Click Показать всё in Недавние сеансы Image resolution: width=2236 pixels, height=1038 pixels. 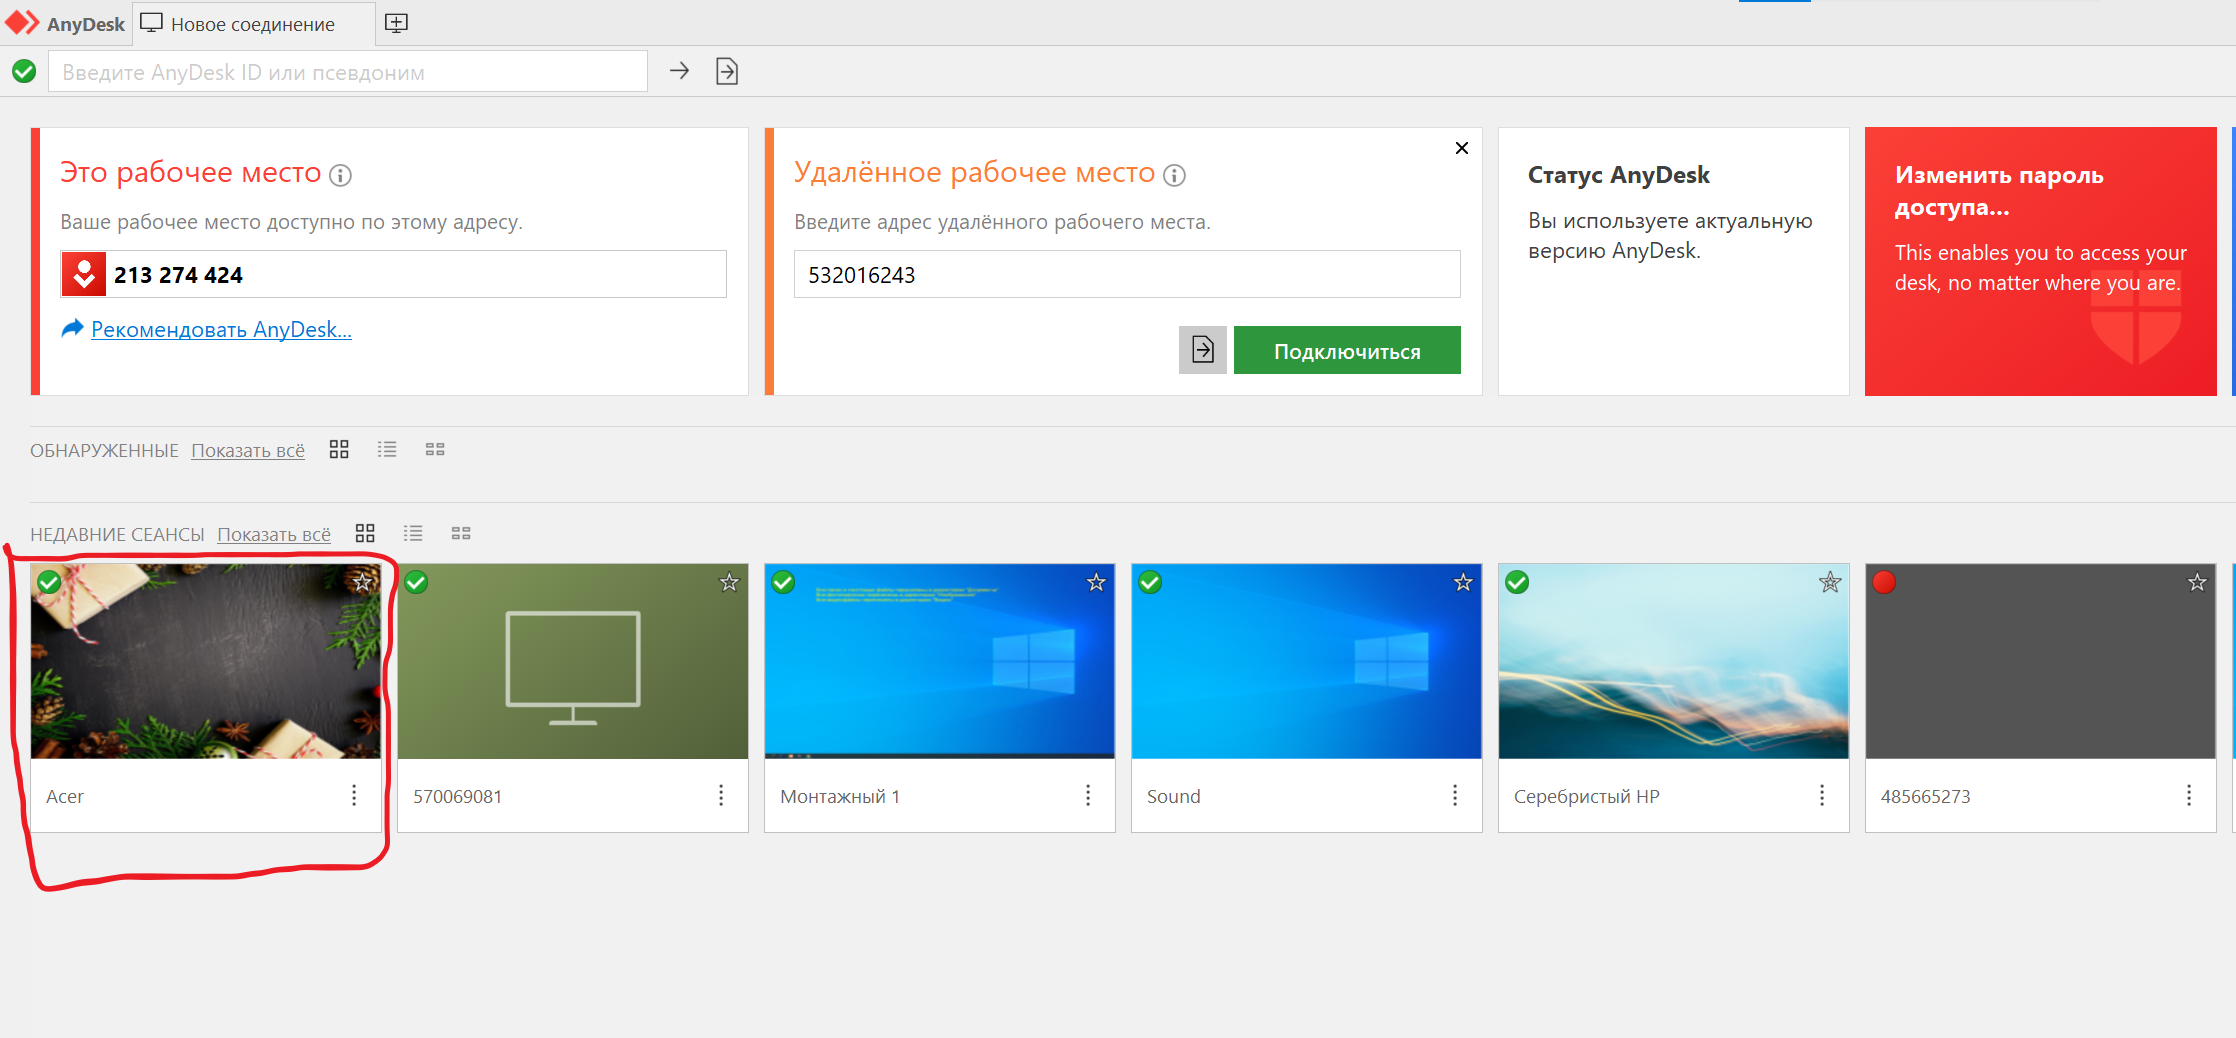tap(274, 534)
